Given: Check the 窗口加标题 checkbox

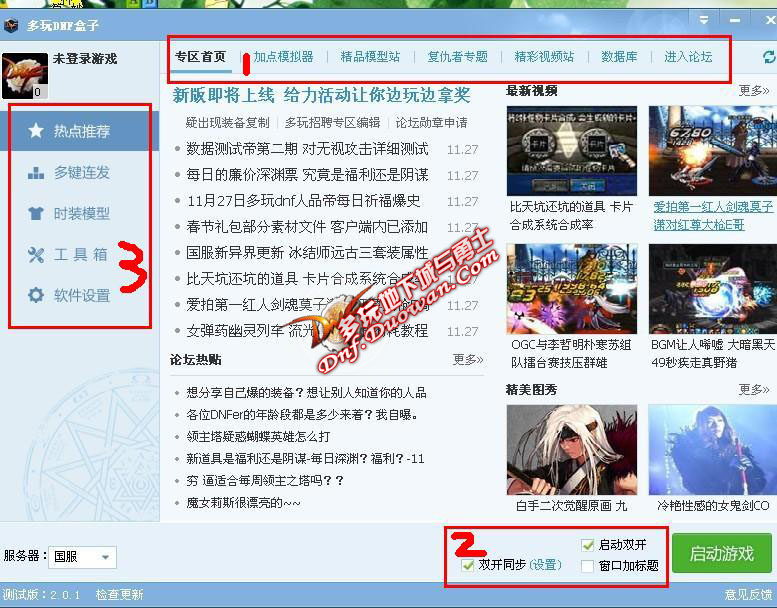Looking at the screenshot, I should [587, 566].
